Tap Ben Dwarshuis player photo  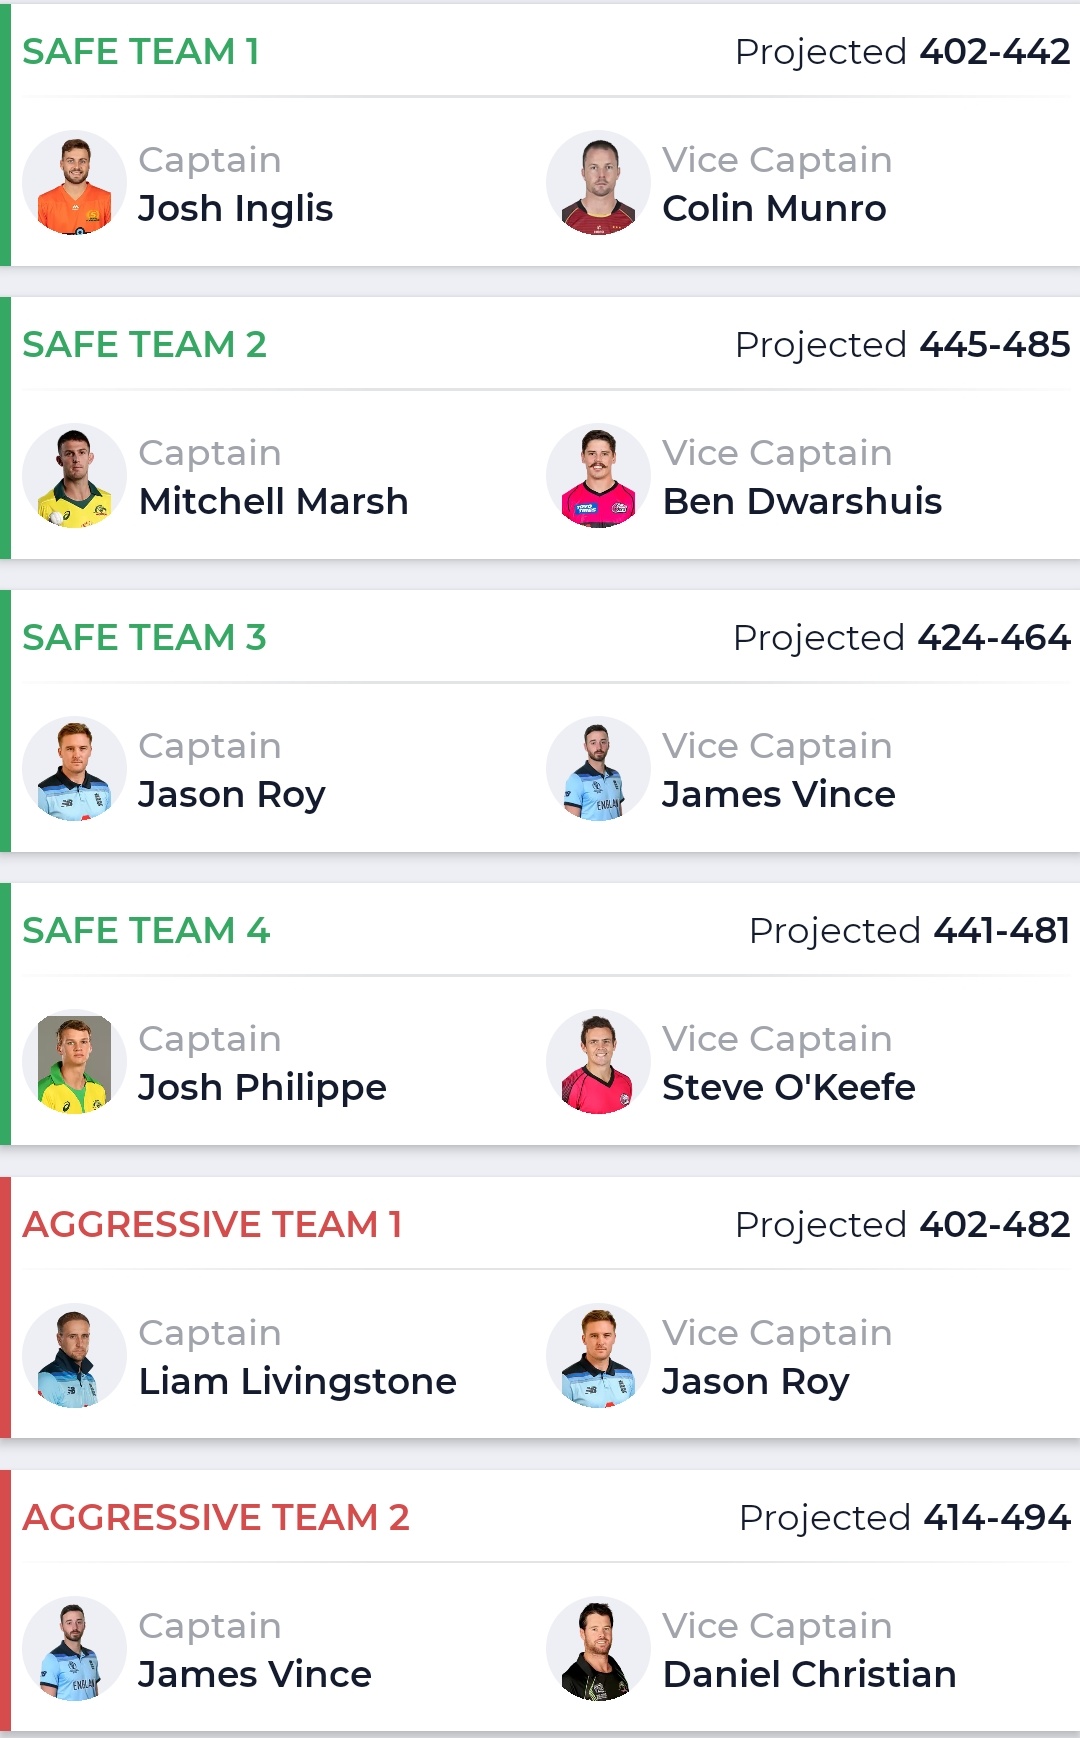click(x=598, y=476)
